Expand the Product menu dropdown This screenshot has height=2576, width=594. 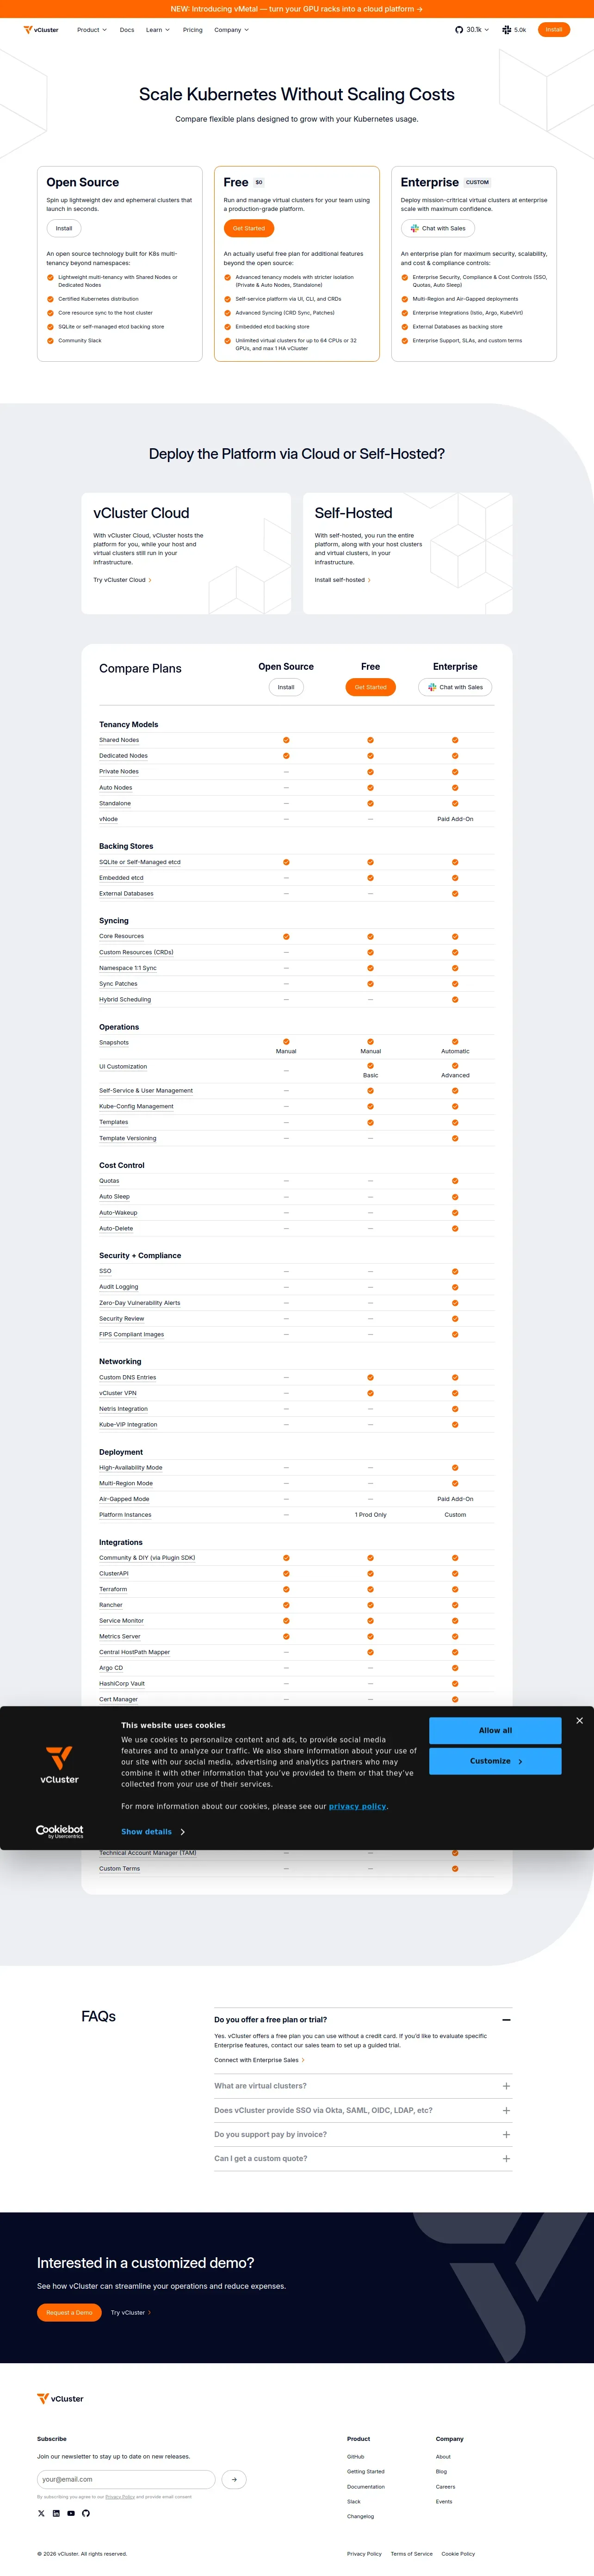point(92,30)
